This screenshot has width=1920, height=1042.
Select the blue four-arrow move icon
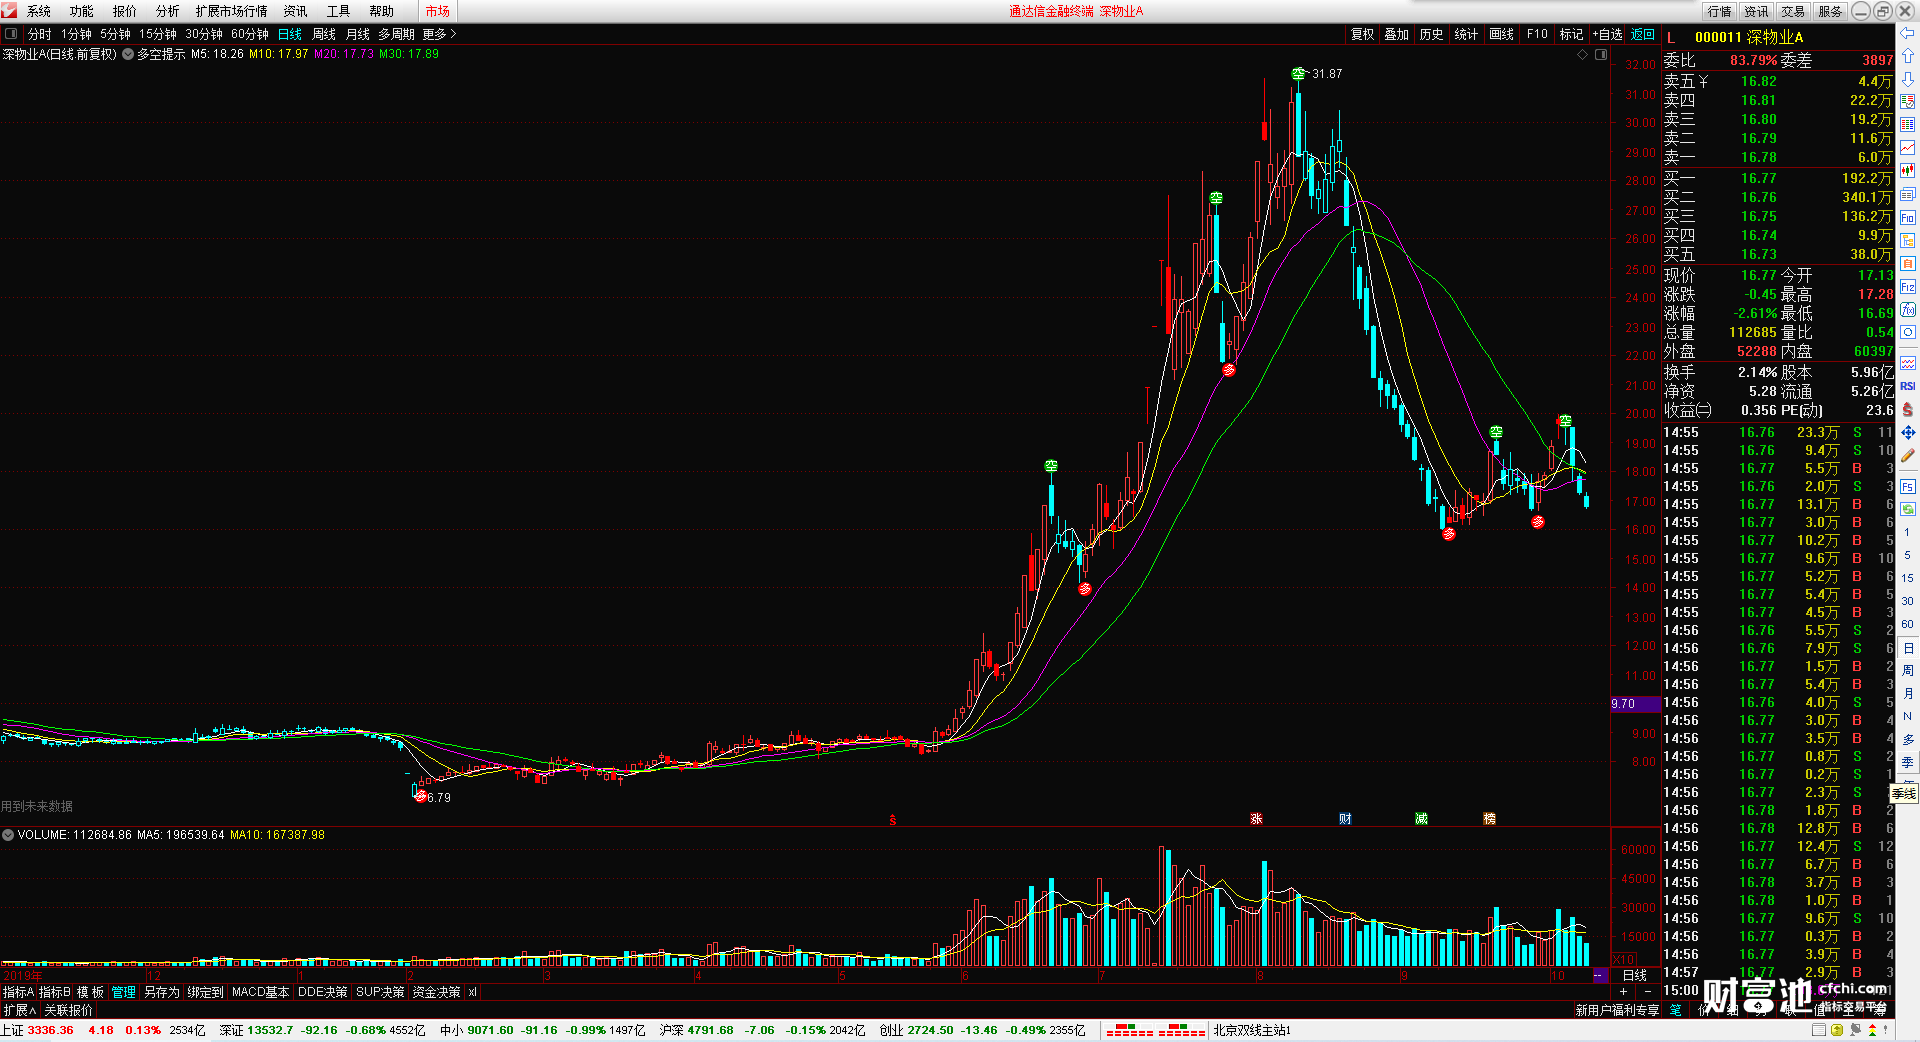(x=1907, y=432)
